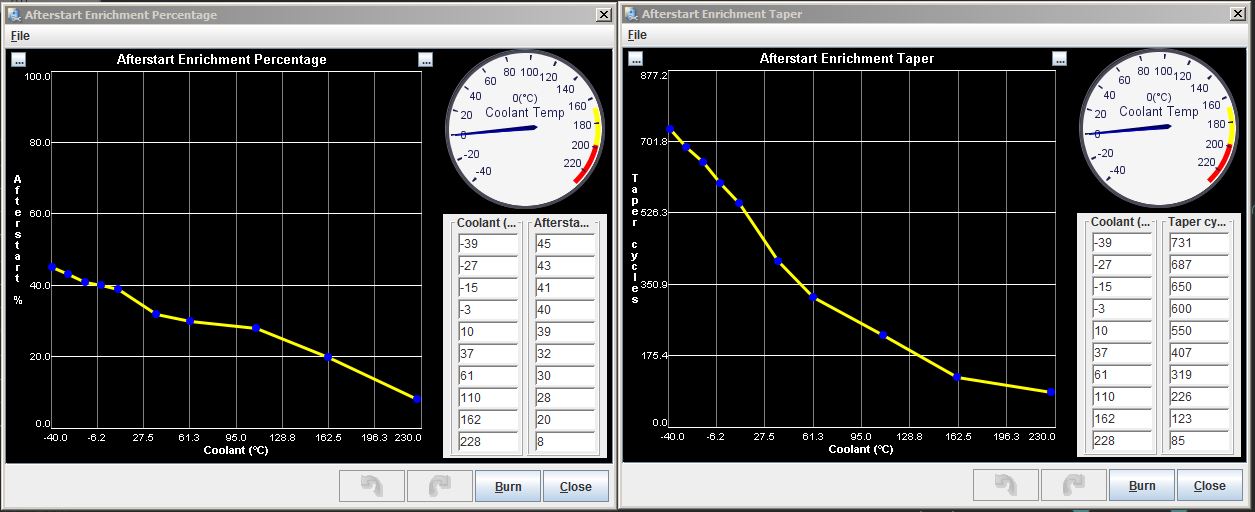Open right ellipsis options on Taper graph
The width and height of the screenshot is (1255, 512).
(1060, 59)
